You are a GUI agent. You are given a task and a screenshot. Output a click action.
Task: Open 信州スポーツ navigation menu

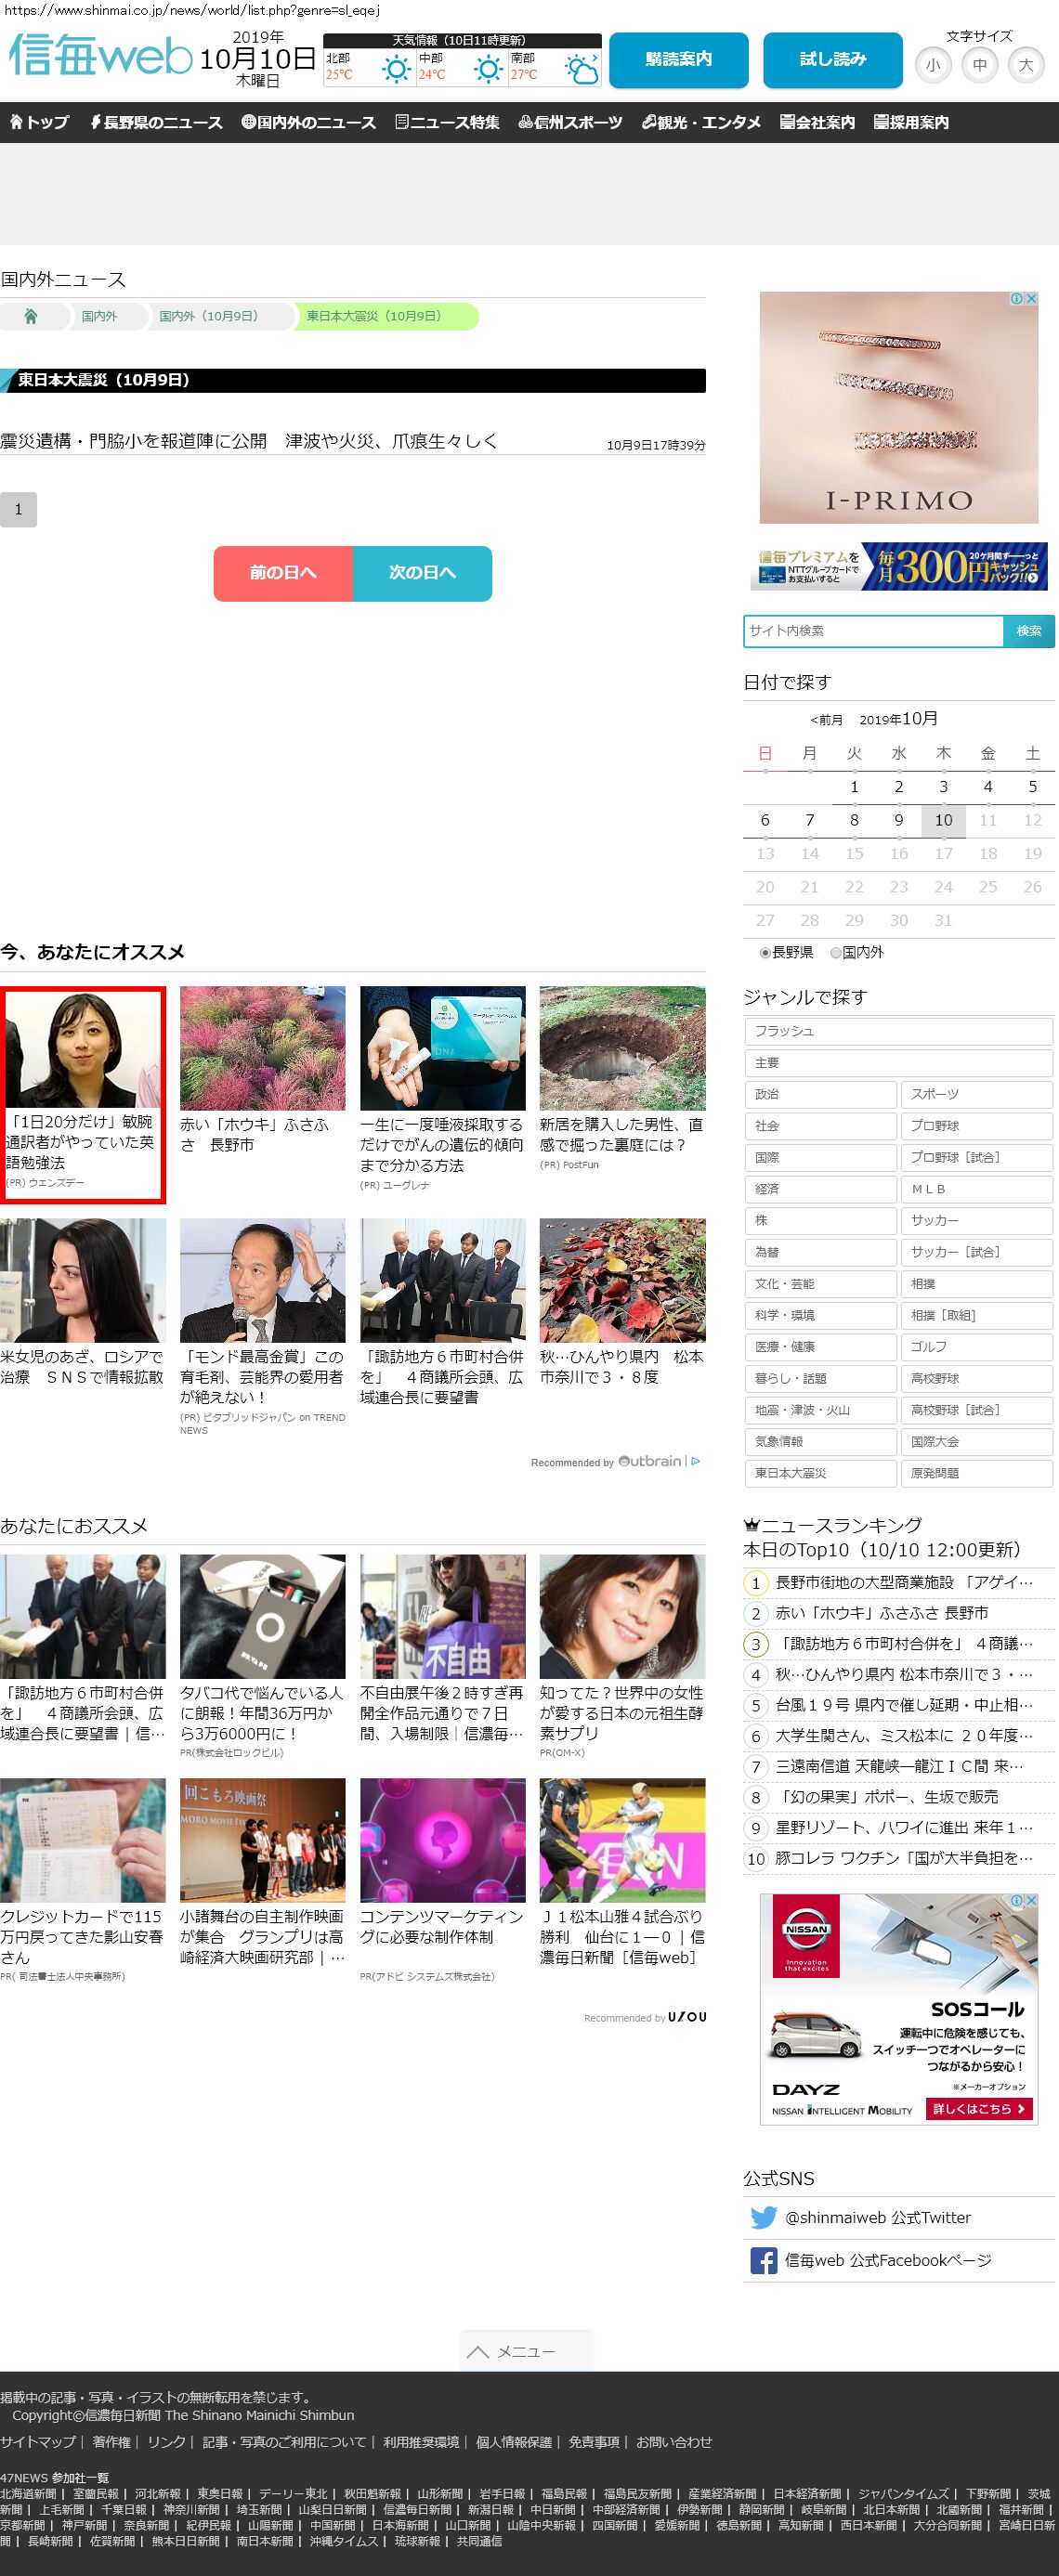[570, 122]
